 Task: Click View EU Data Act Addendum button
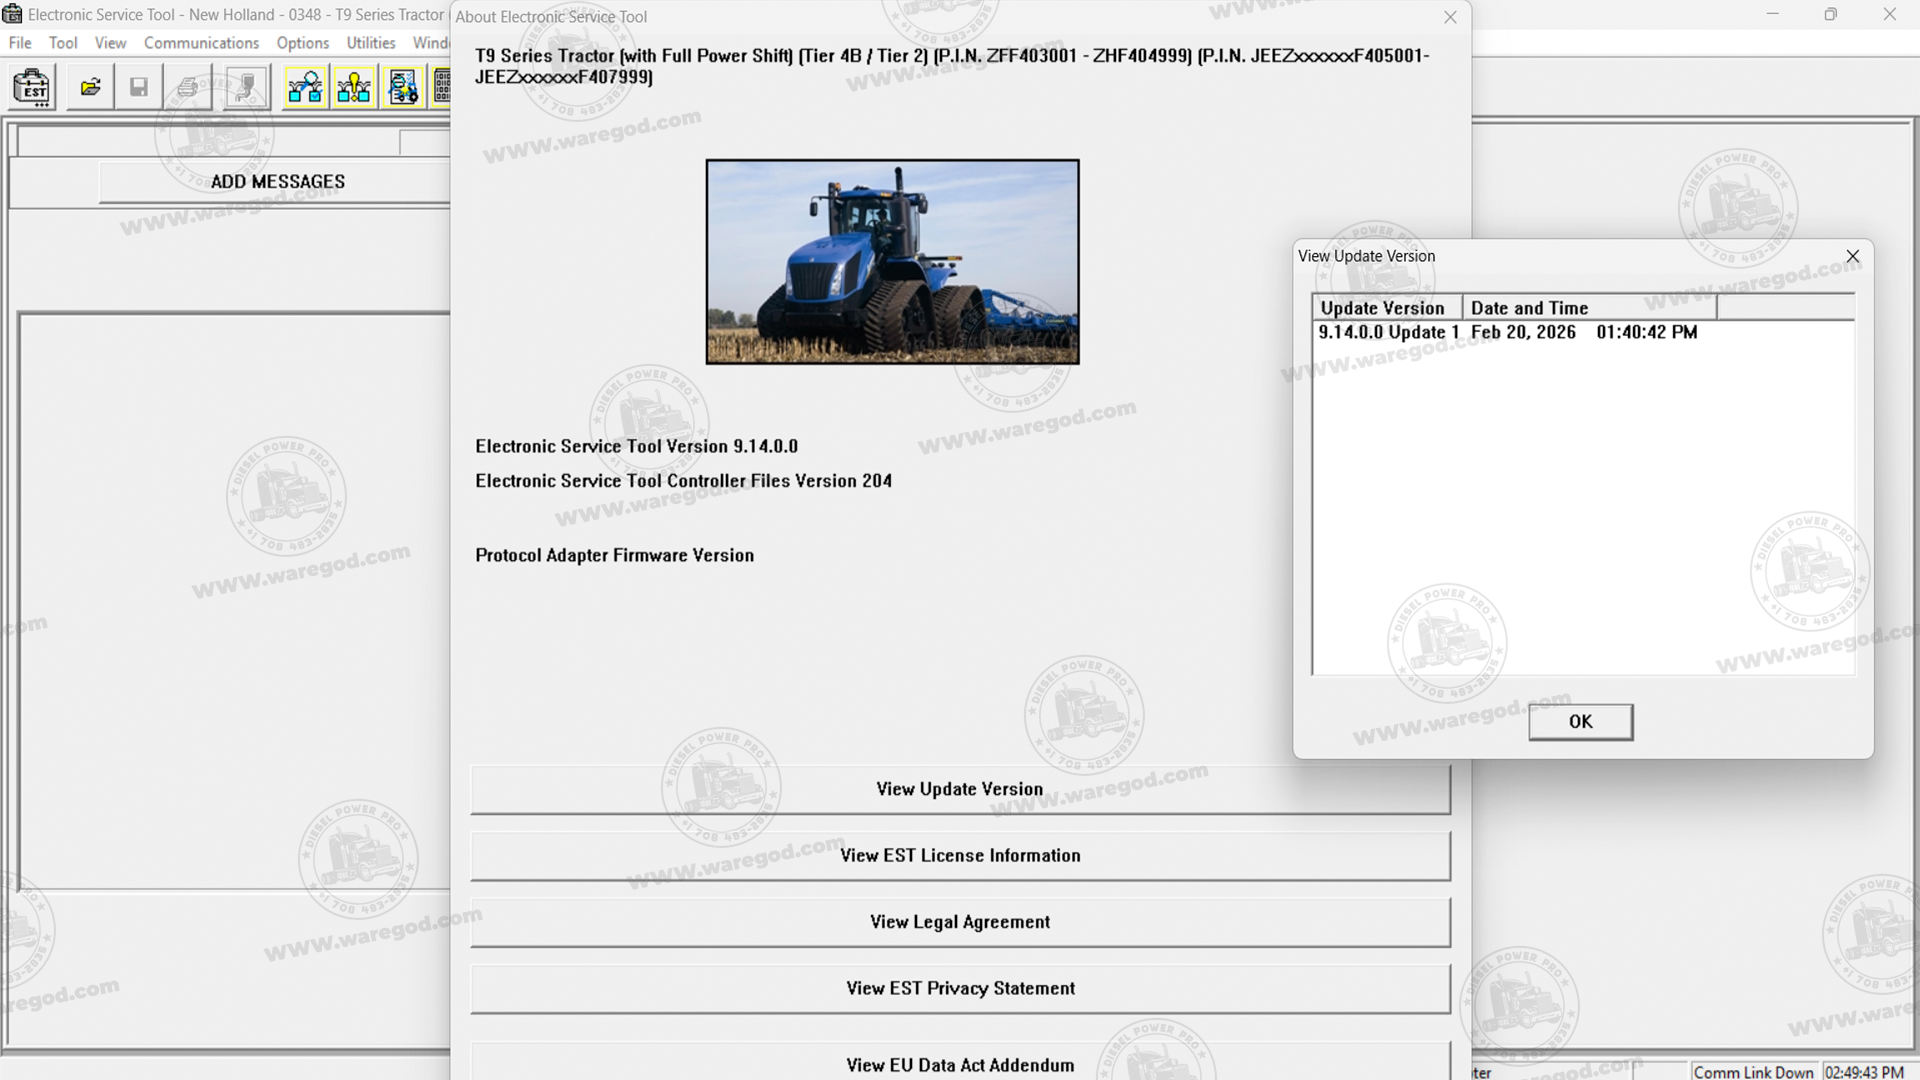click(960, 1064)
